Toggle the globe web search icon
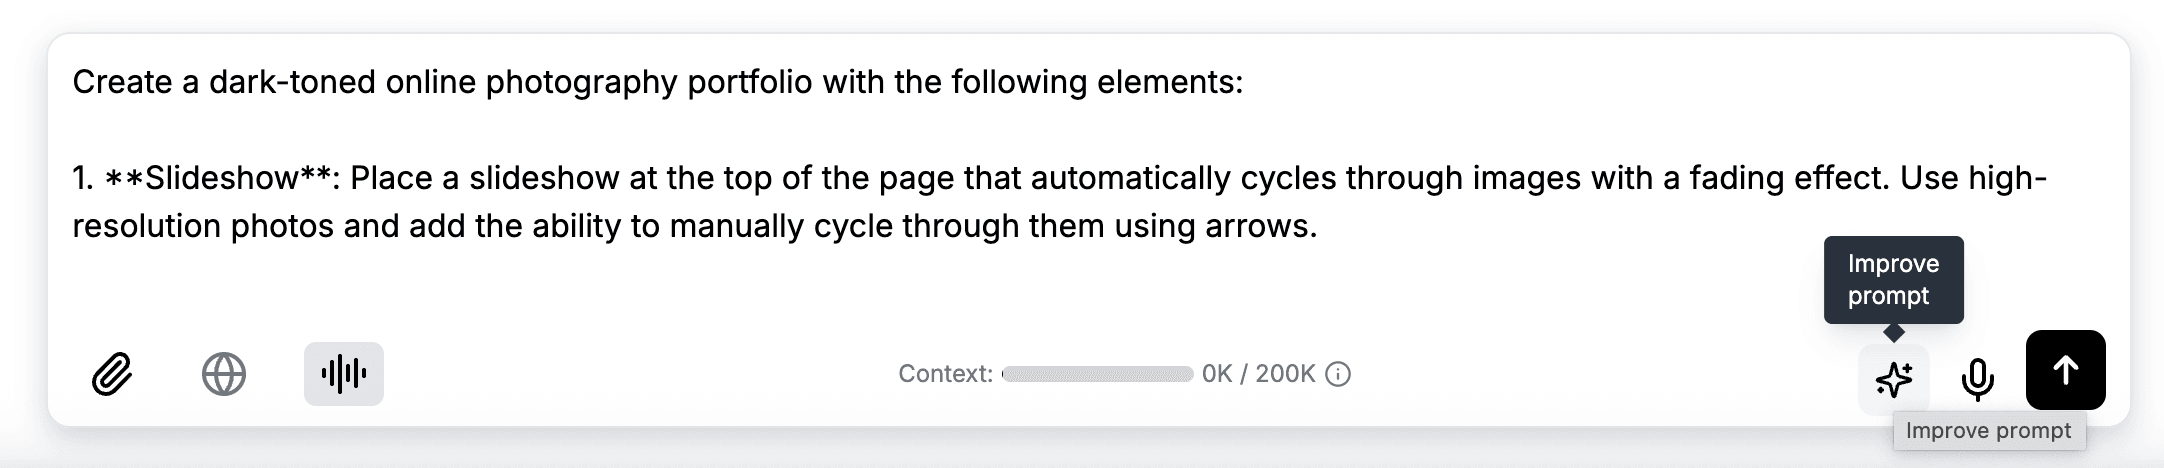Screen dimensions: 2164x468 click(x=224, y=375)
